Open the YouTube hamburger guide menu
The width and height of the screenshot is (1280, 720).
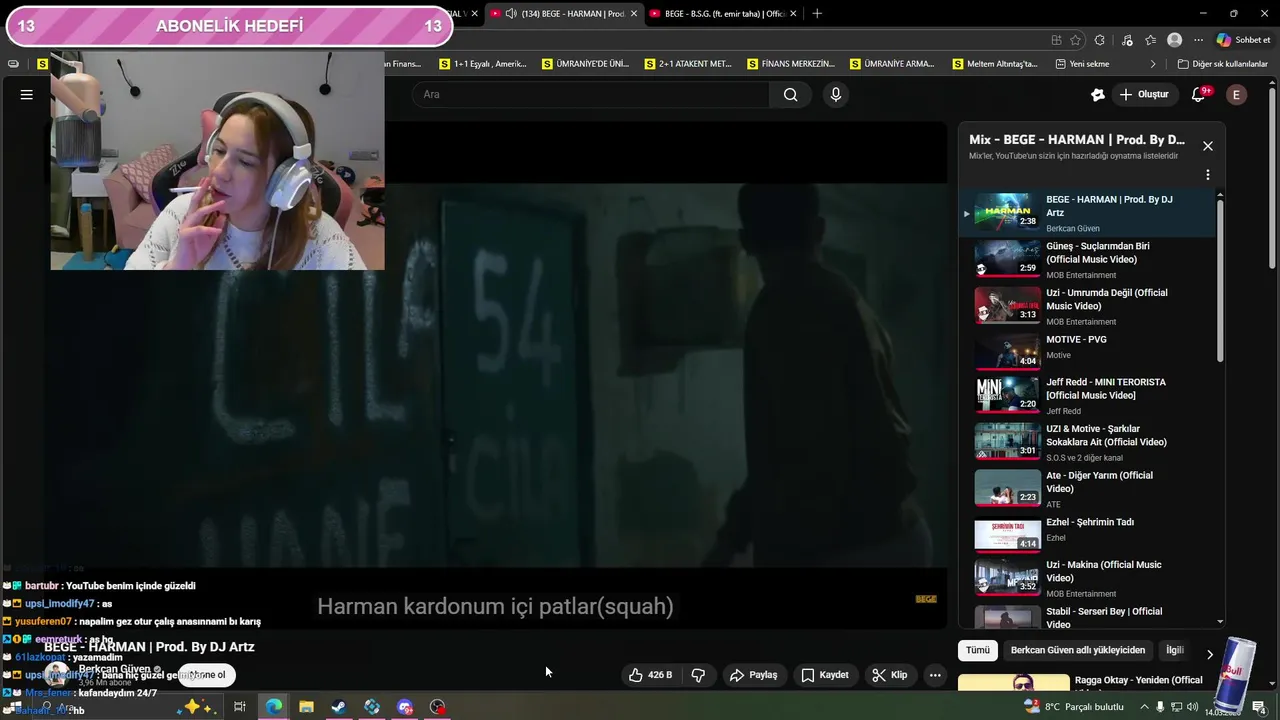point(27,94)
